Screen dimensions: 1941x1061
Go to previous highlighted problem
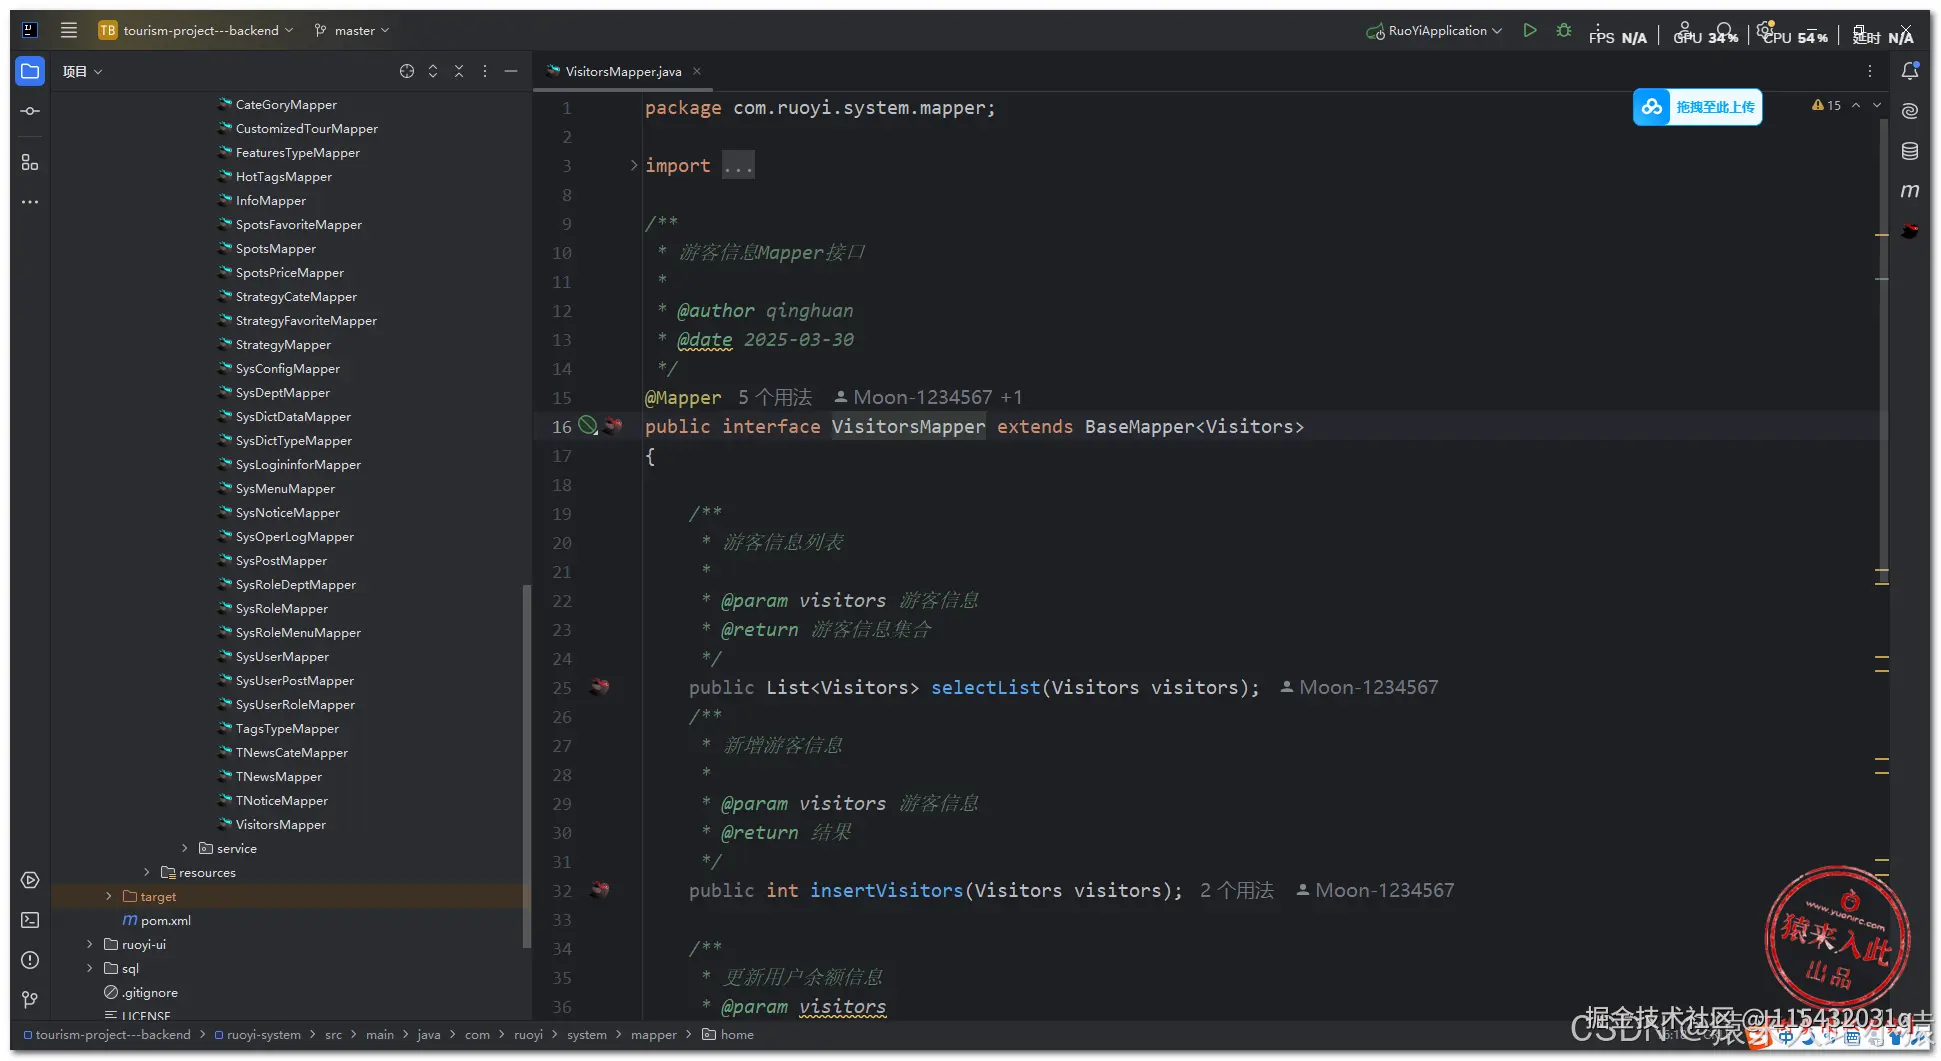pos(1856,105)
